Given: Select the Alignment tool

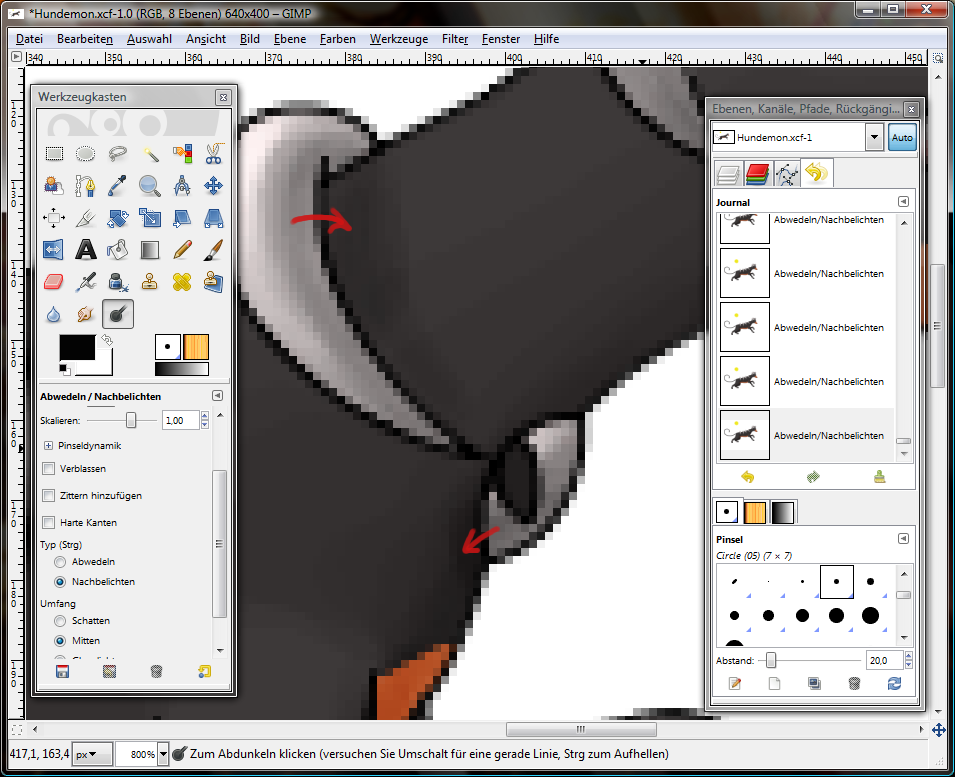Looking at the screenshot, I should 54,217.
